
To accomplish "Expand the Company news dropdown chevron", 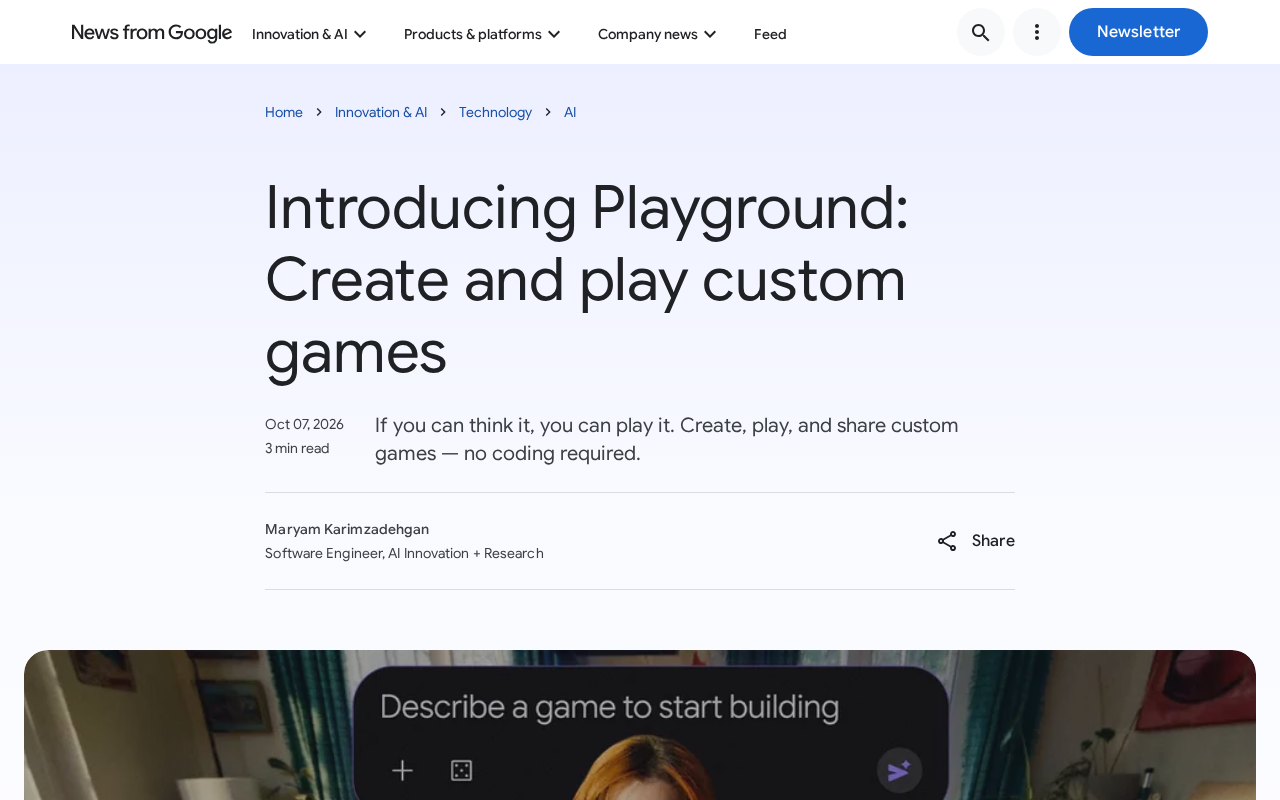I will [710, 34].
